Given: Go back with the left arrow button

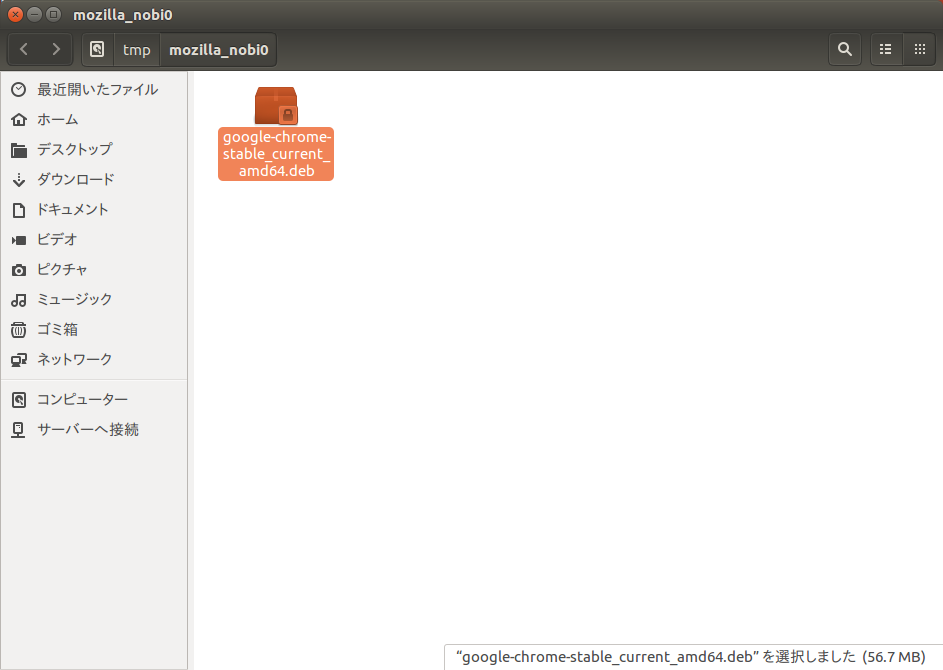Looking at the screenshot, I should tap(24, 49).
